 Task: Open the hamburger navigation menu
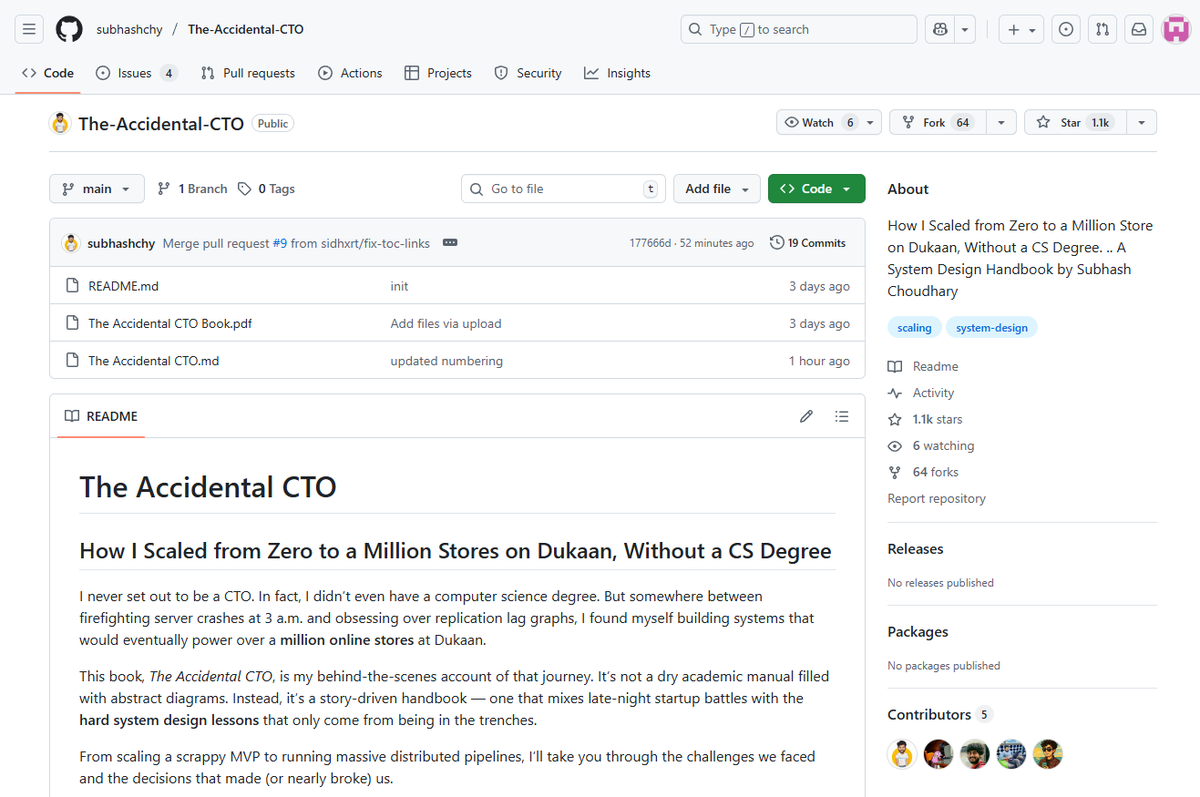29,30
